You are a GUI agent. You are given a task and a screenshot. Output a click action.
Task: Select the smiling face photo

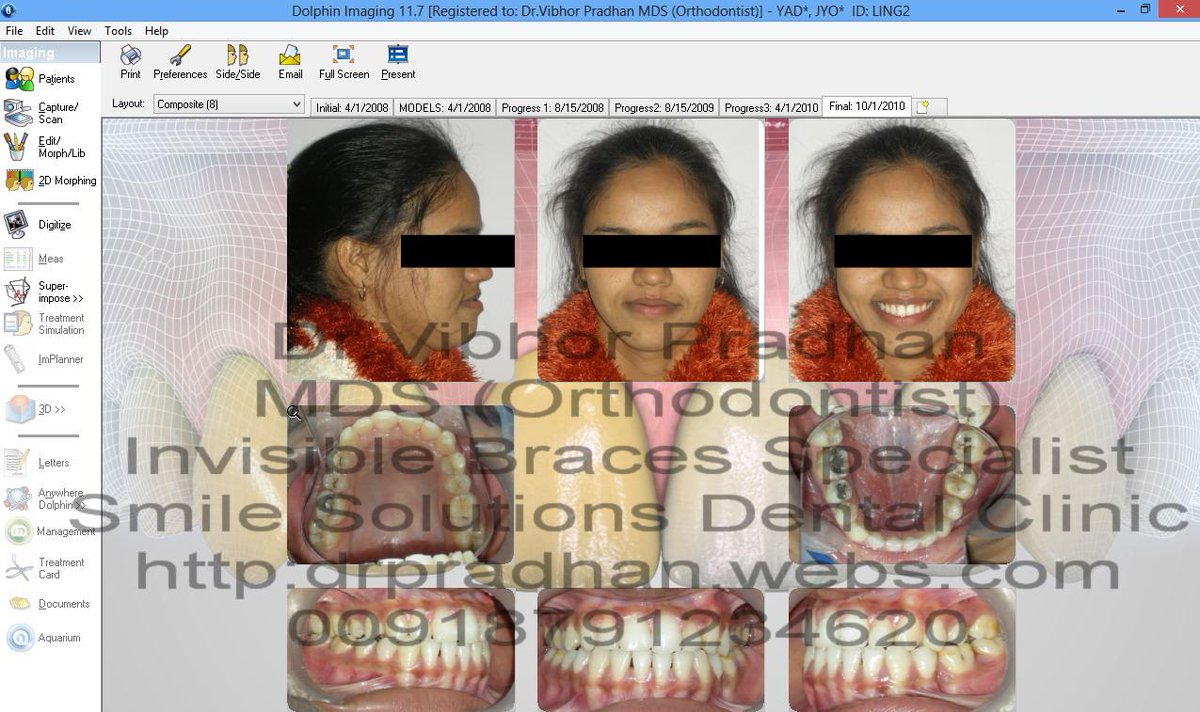[x=902, y=250]
